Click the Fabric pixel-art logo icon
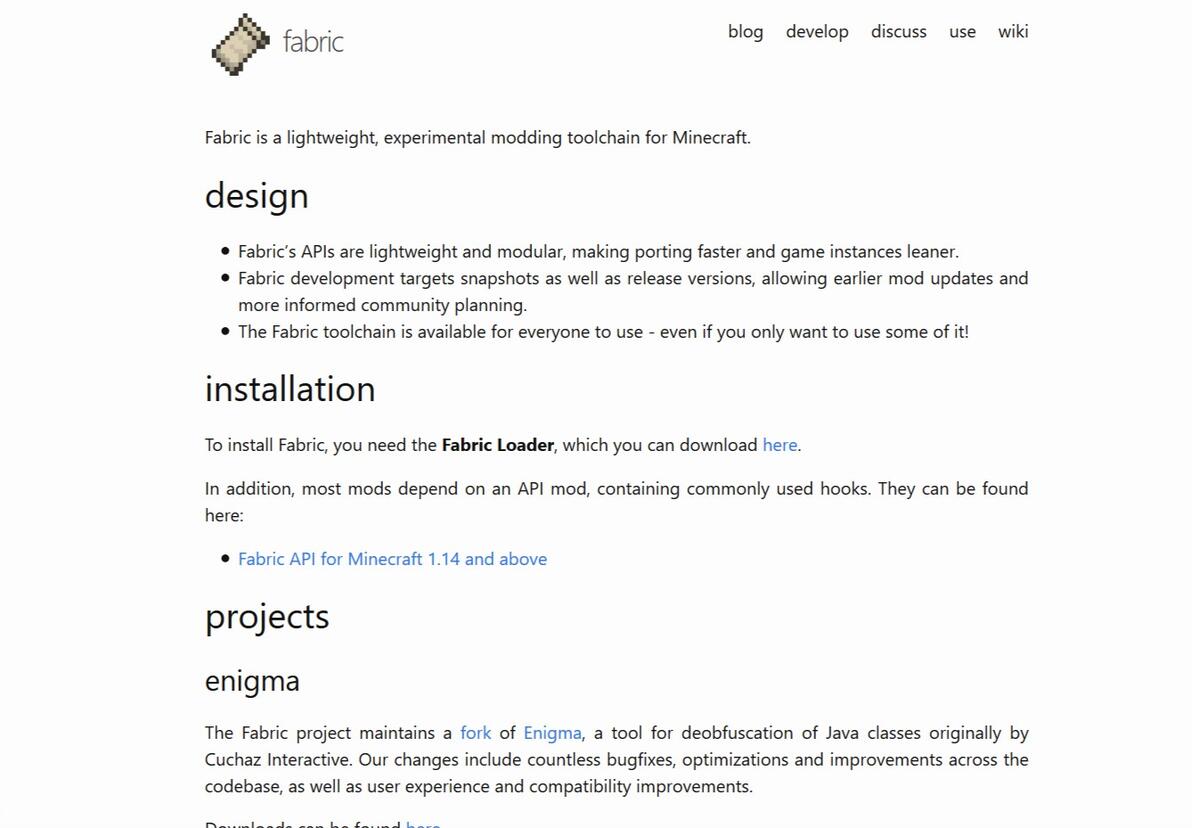The height and width of the screenshot is (828, 1192). tap(240, 44)
